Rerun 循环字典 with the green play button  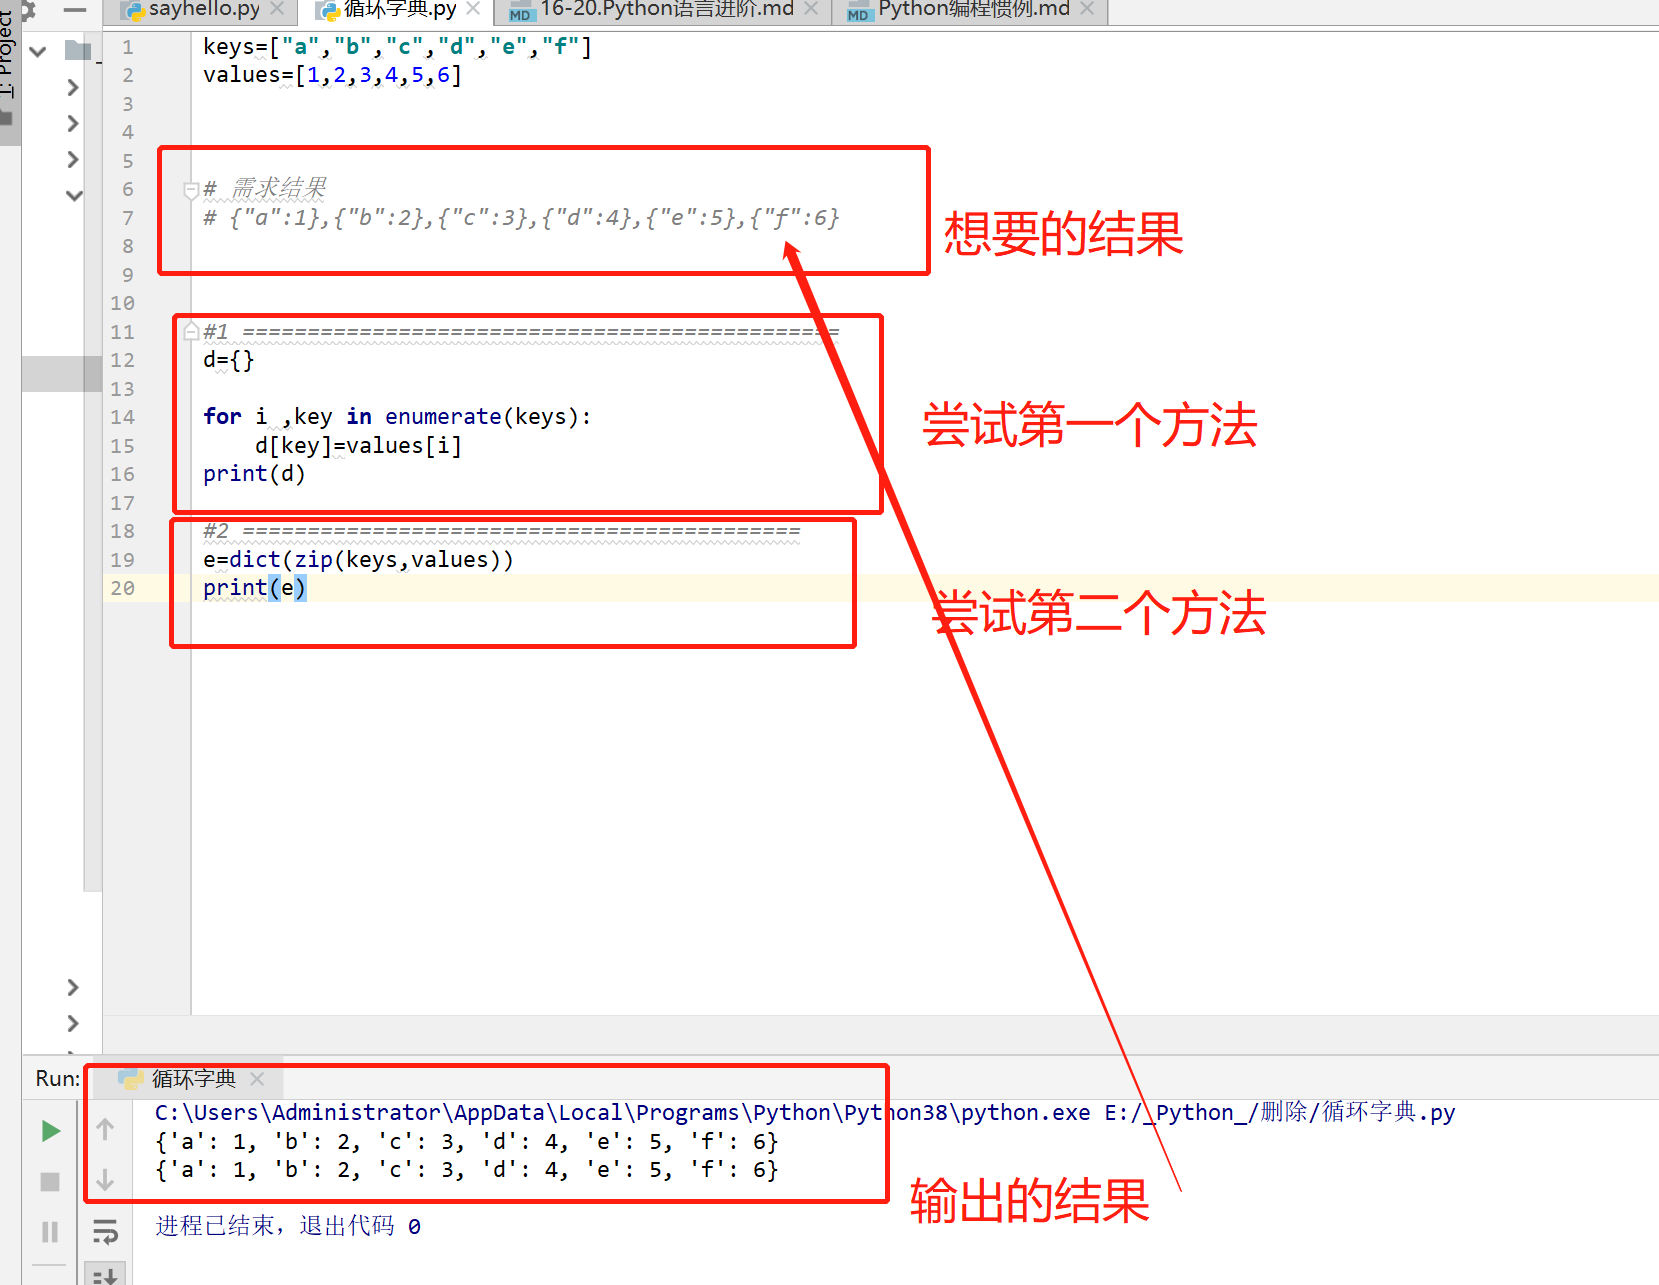pyautogui.click(x=50, y=1131)
